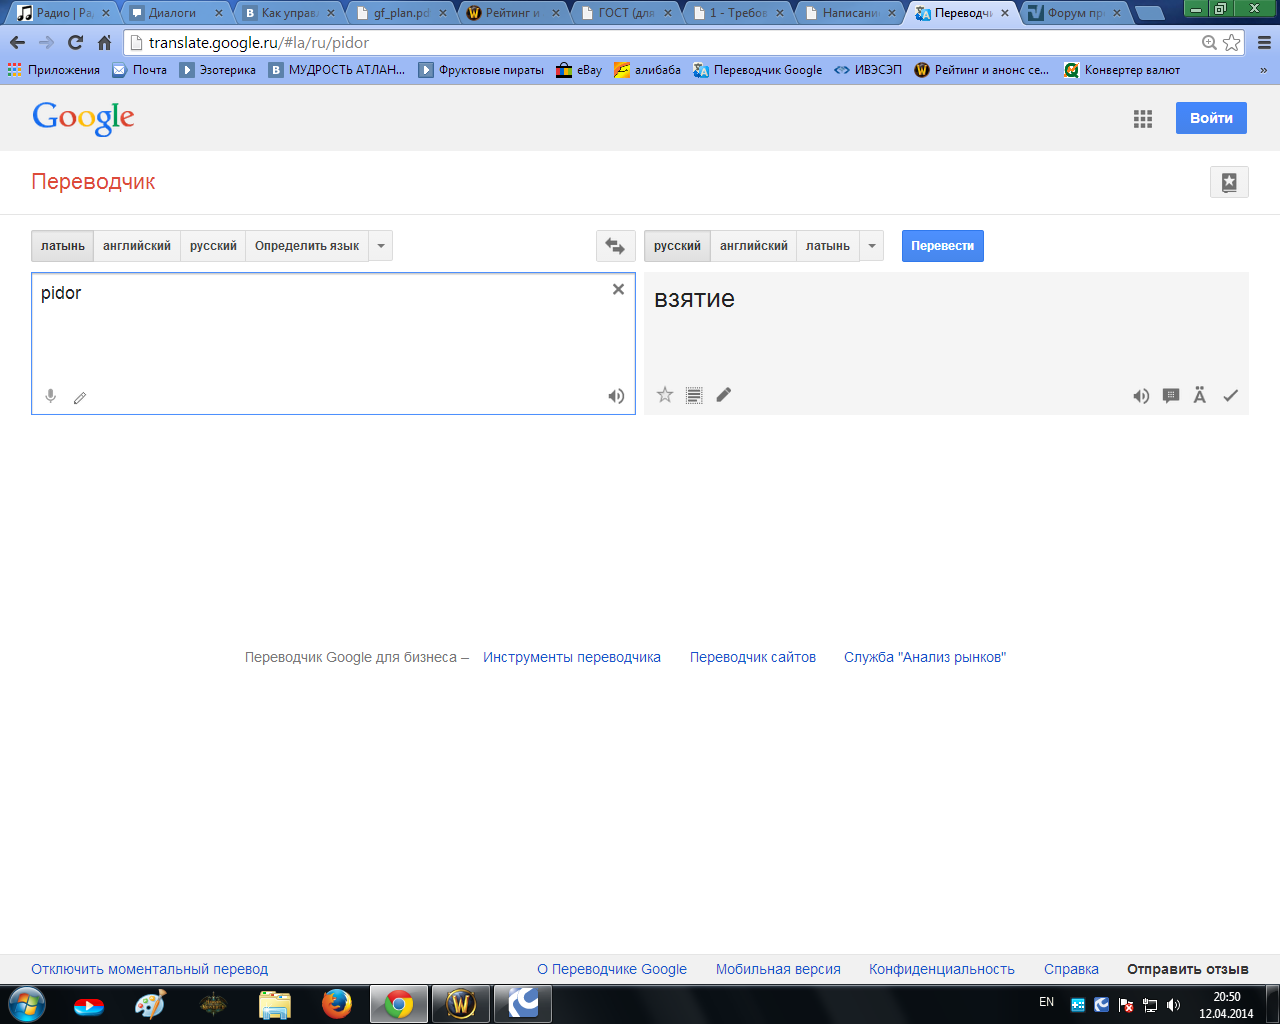Activate voice input microphone icon
Image resolution: width=1280 pixels, height=1024 pixels.
click(x=51, y=396)
